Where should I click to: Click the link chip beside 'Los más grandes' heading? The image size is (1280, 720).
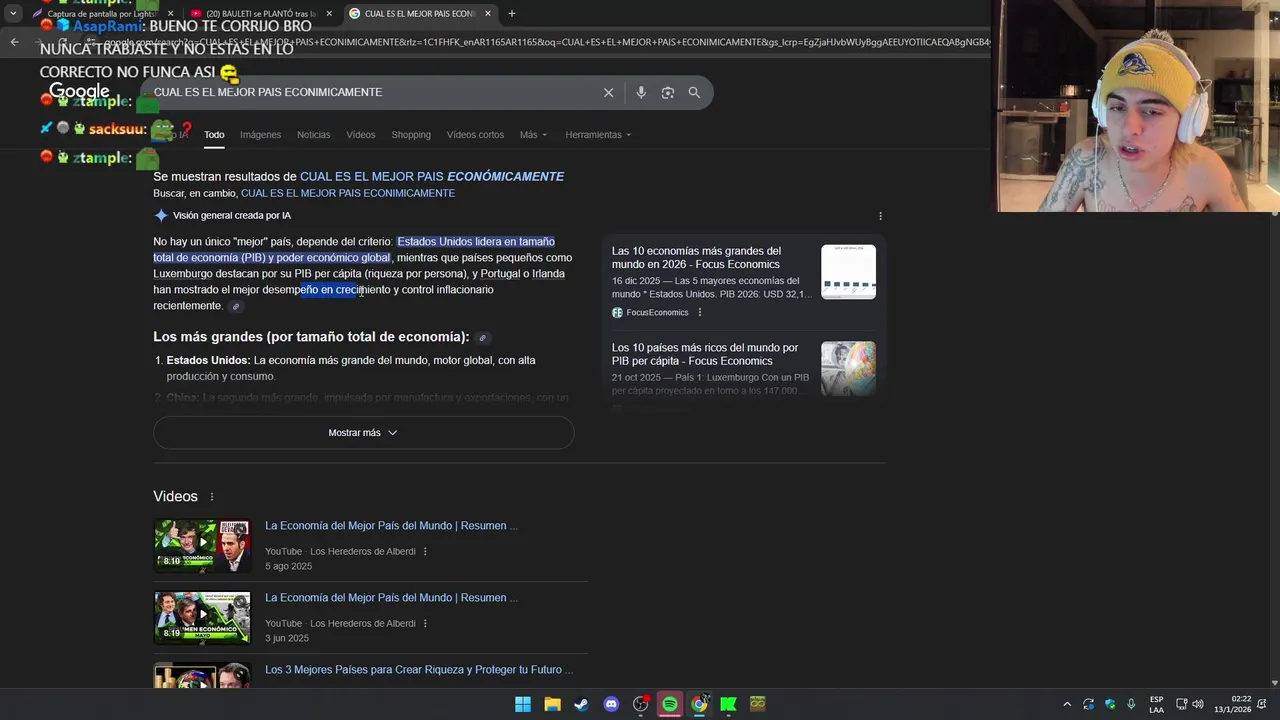(482, 338)
